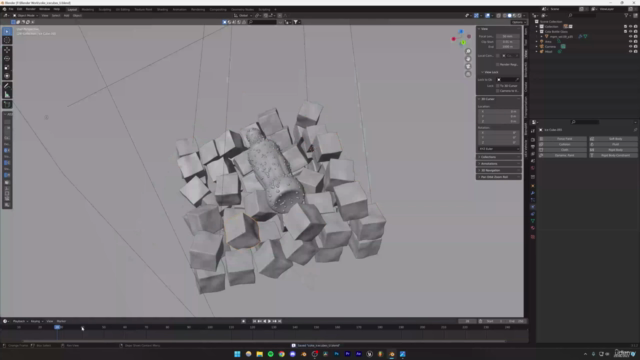Open the Edit menu
This screenshot has height=360, width=640.
tap(20, 9)
